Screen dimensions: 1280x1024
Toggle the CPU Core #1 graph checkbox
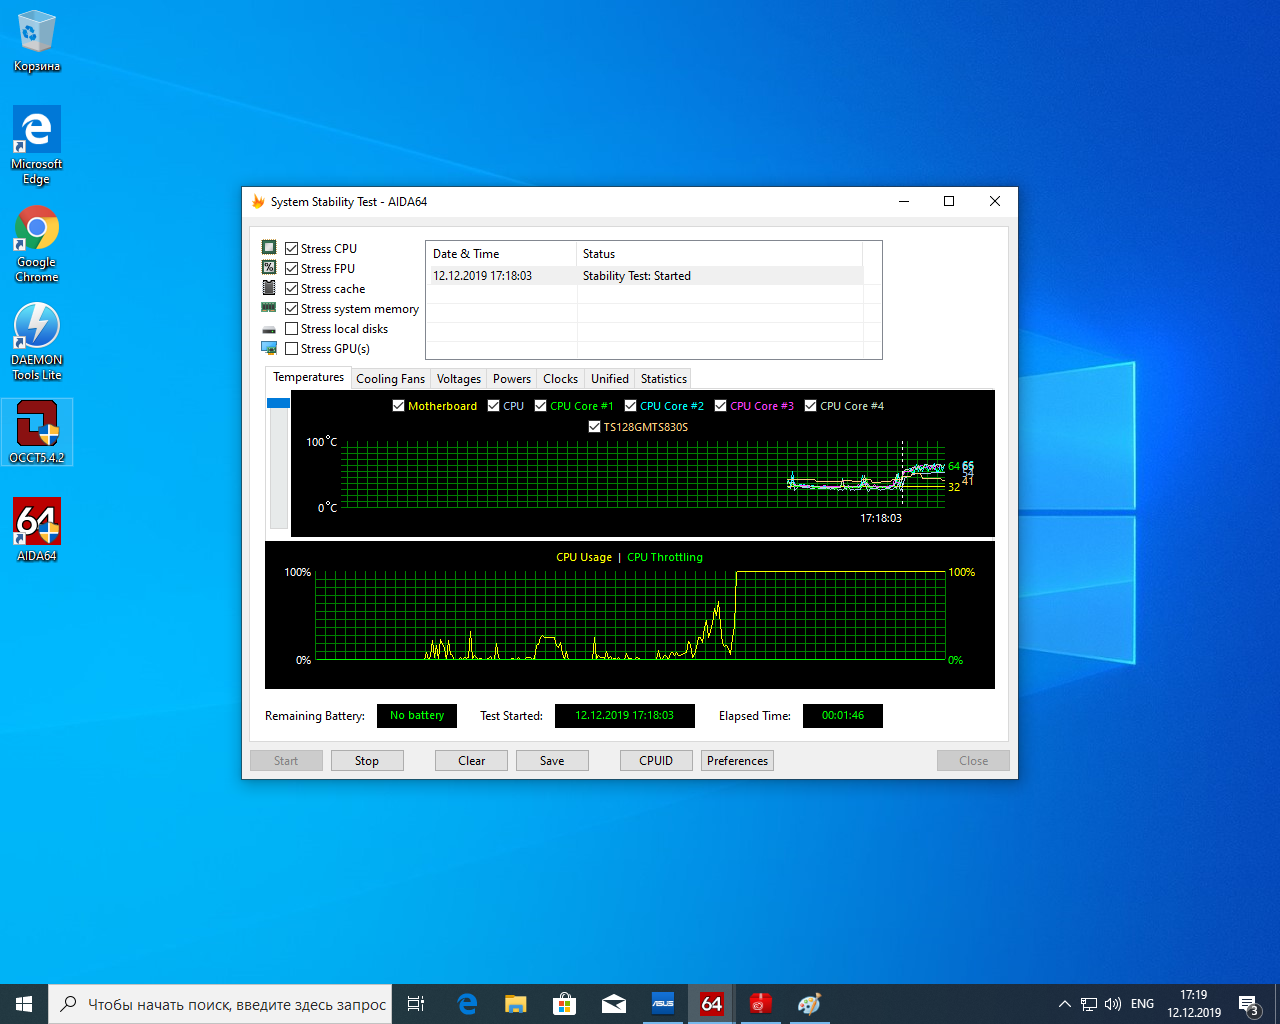[541, 406]
